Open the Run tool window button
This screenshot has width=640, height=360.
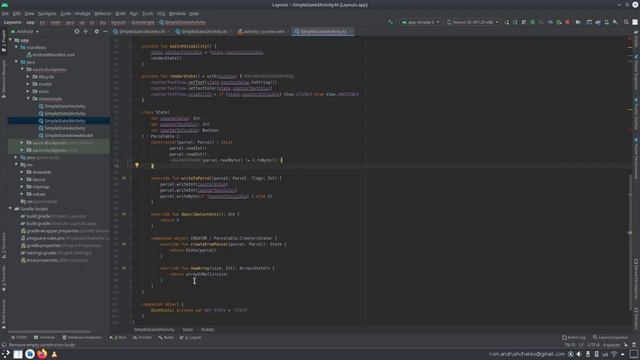[x=118, y=338]
